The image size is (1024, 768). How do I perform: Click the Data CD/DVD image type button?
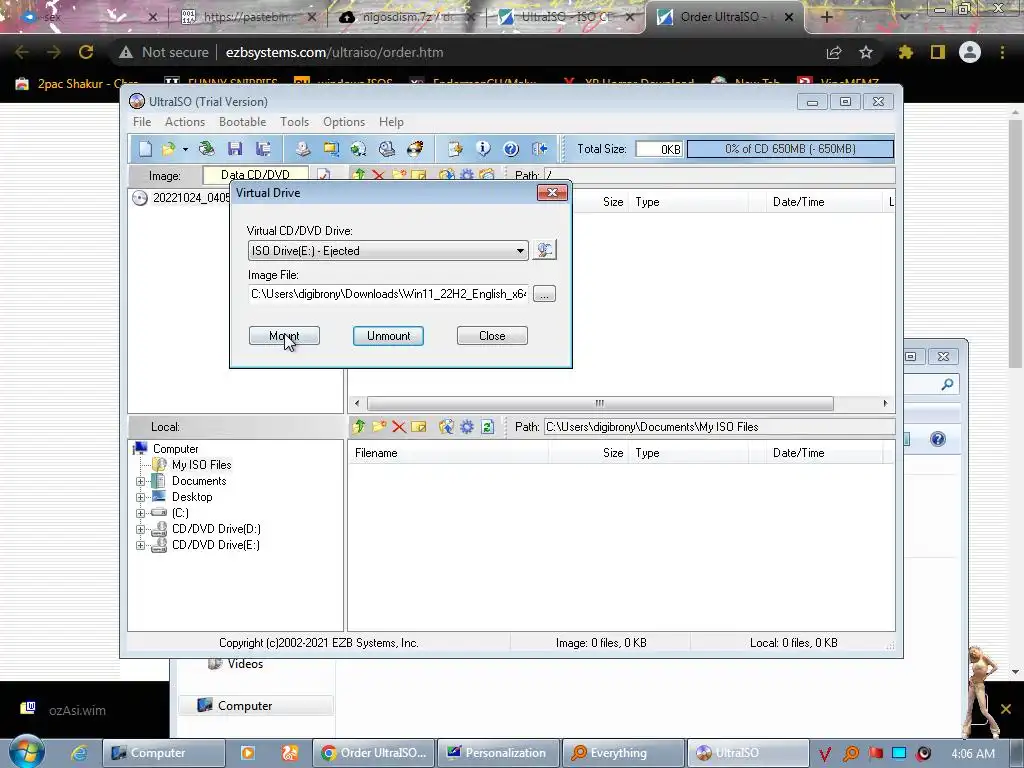[x=255, y=175]
